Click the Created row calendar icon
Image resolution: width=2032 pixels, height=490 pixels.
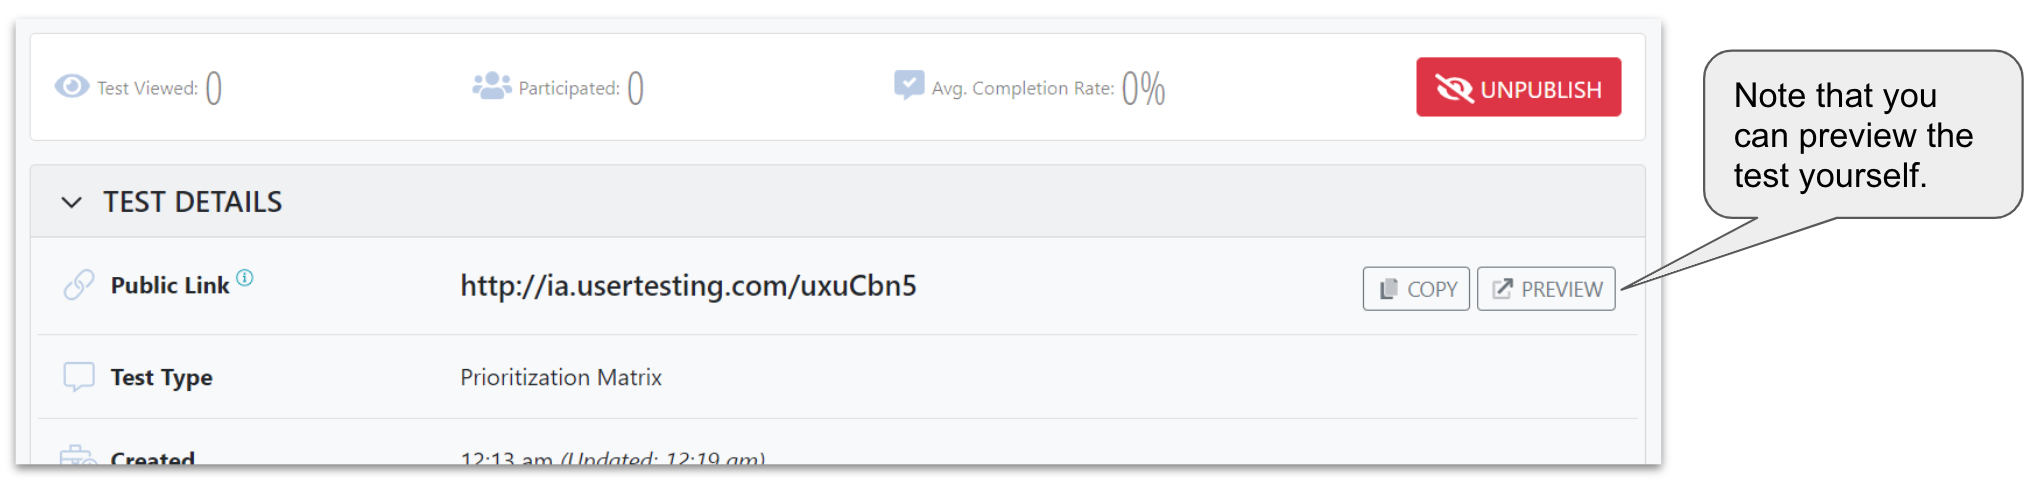[x=77, y=456]
